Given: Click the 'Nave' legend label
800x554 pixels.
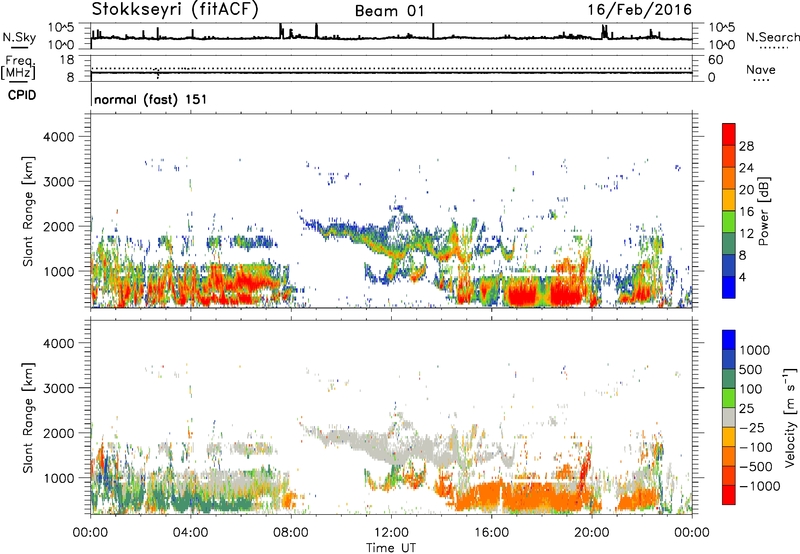Looking at the screenshot, I should point(761,69).
